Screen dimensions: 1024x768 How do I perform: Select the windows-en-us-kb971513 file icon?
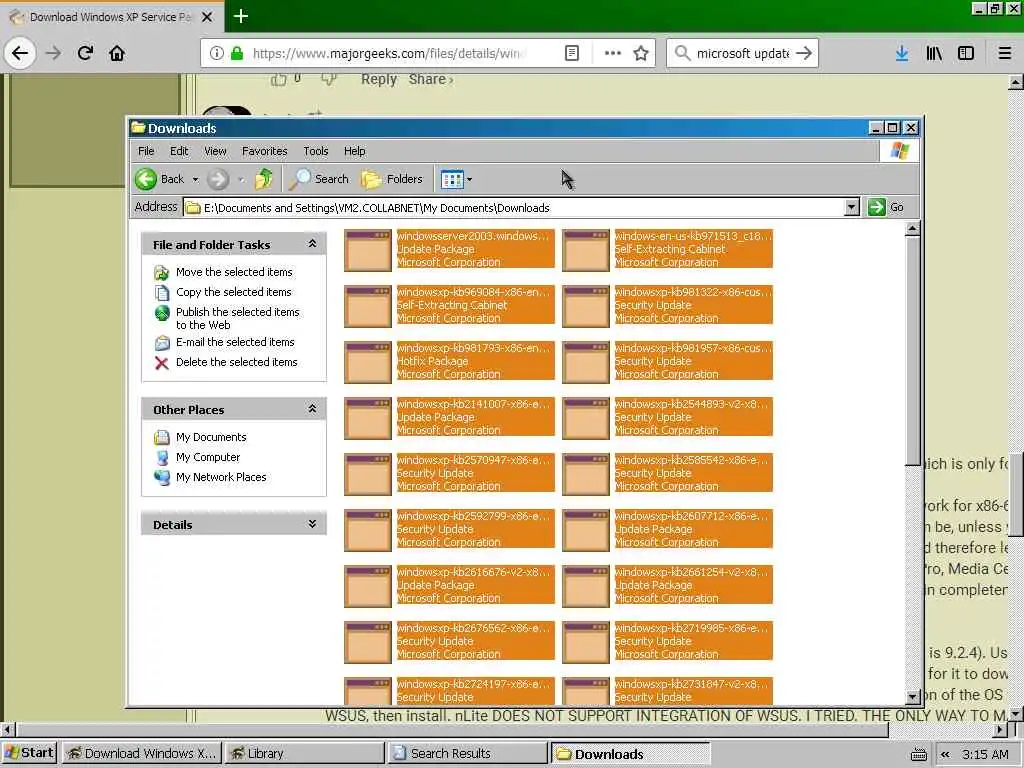point(586,250)
